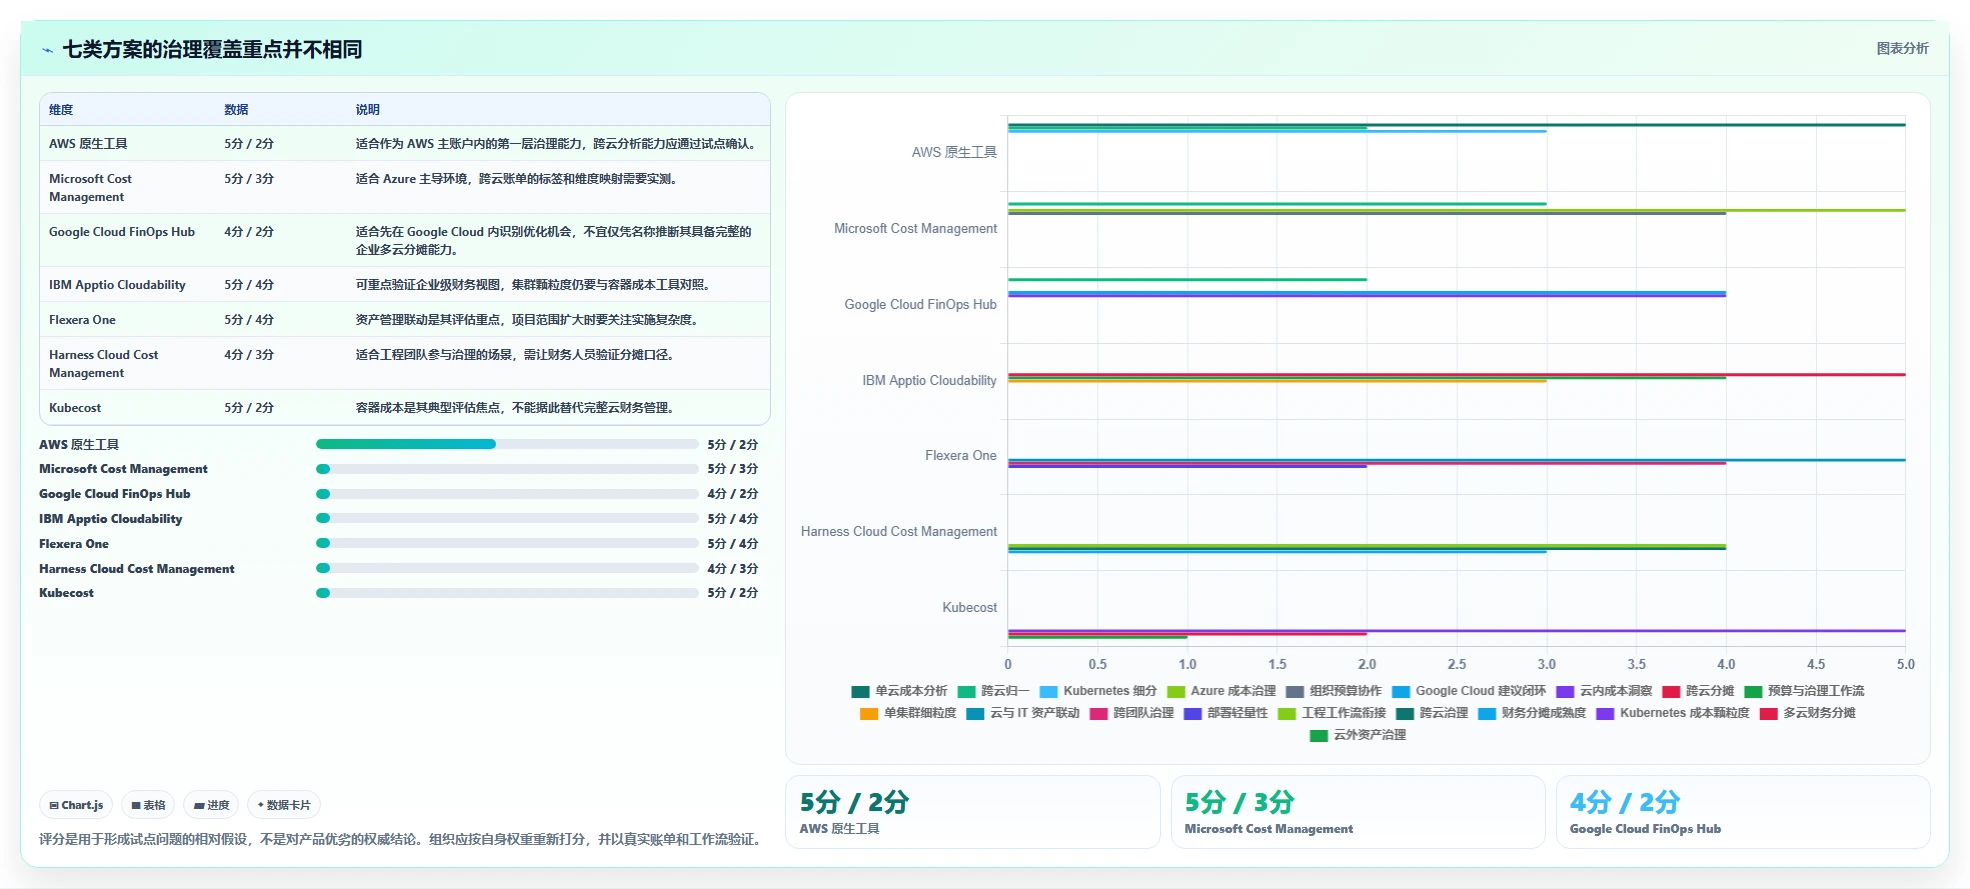Open the AWS 原生工具 5分 / 2分 data card
The image size is (1970, 889).
click(972, 812)
